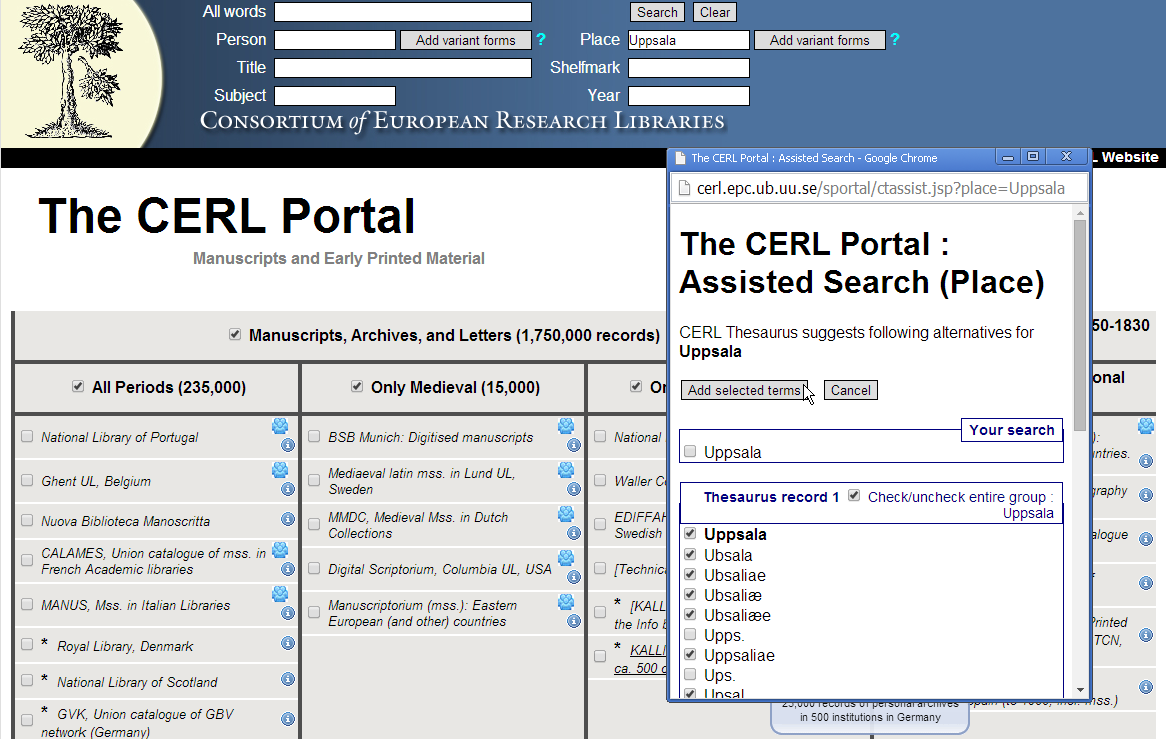This screenshot has width=1166, height=739.
Task: Open info icon for National Library of Scotland
Action: 288,679
